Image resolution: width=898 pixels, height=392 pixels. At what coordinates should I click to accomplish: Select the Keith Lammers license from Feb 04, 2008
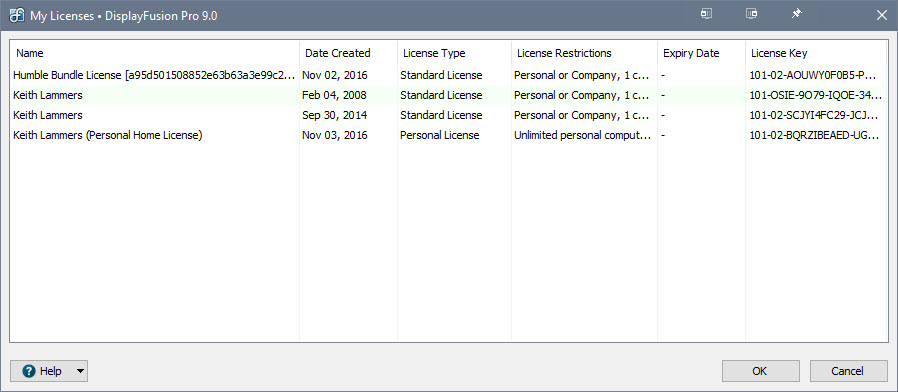(x=448, y=95)
